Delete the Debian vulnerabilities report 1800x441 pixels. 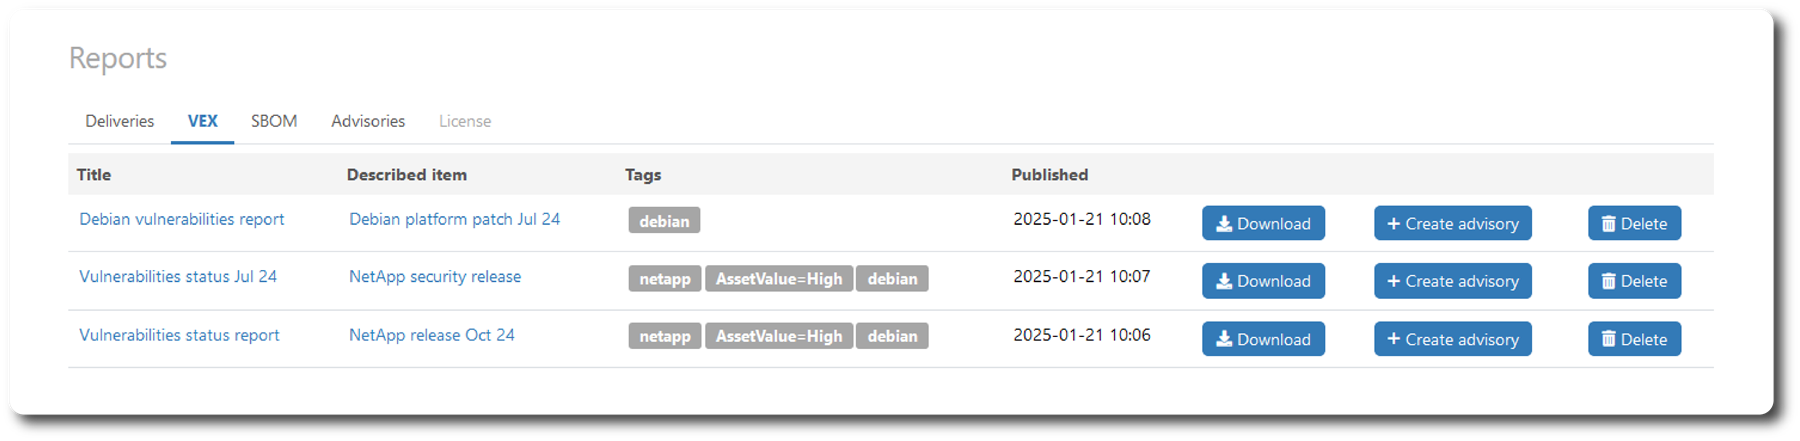click(1634, 223)
